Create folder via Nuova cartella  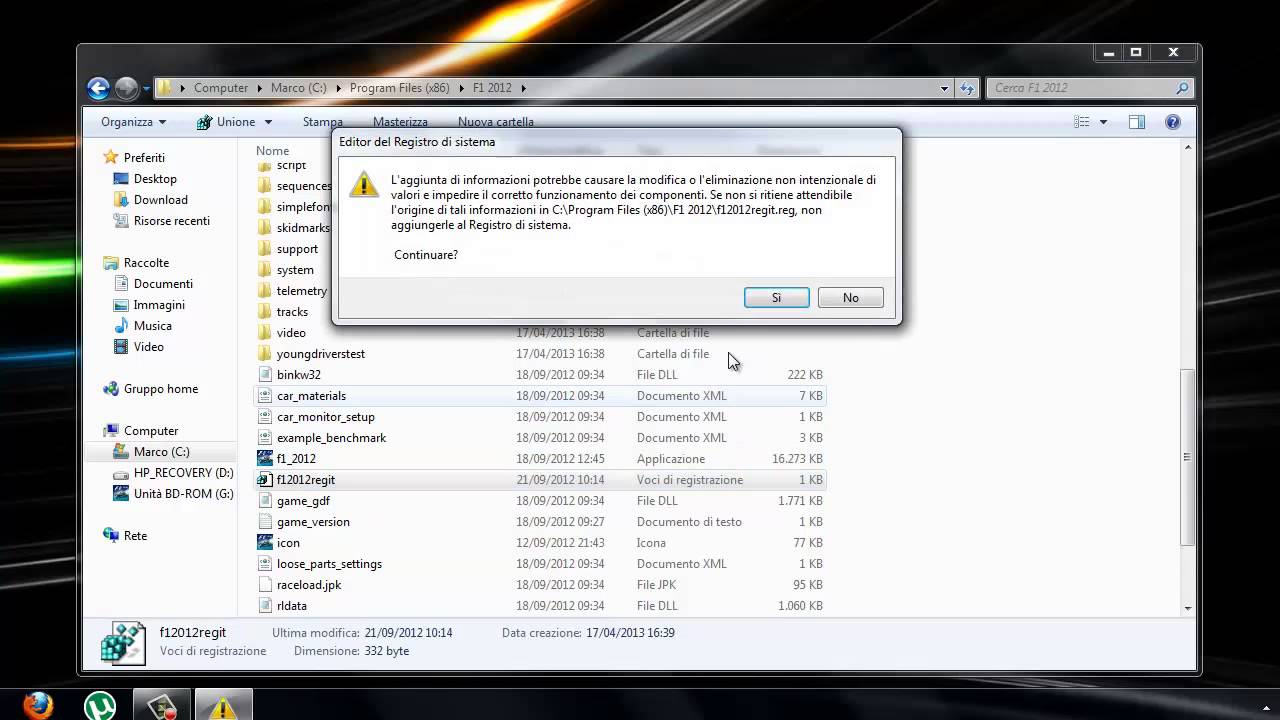(496, 122)
